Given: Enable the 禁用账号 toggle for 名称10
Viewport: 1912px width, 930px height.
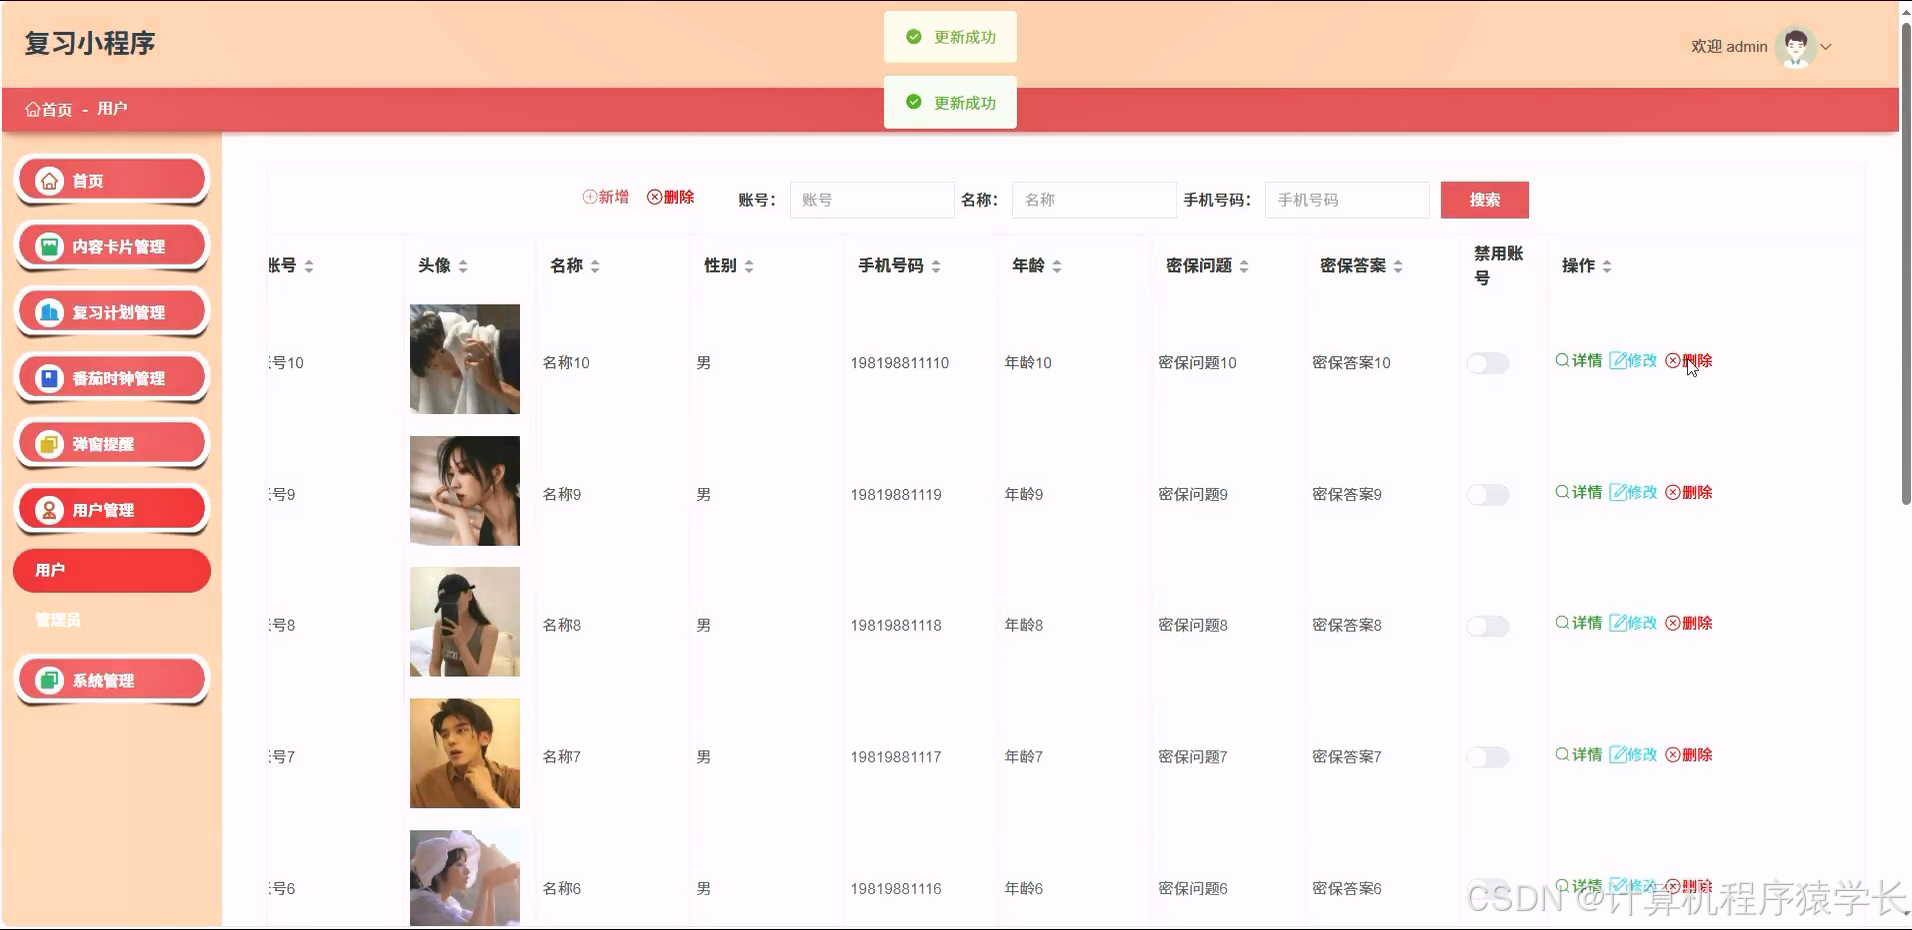Looking at the screenshot, I should tap(1487, 363).
